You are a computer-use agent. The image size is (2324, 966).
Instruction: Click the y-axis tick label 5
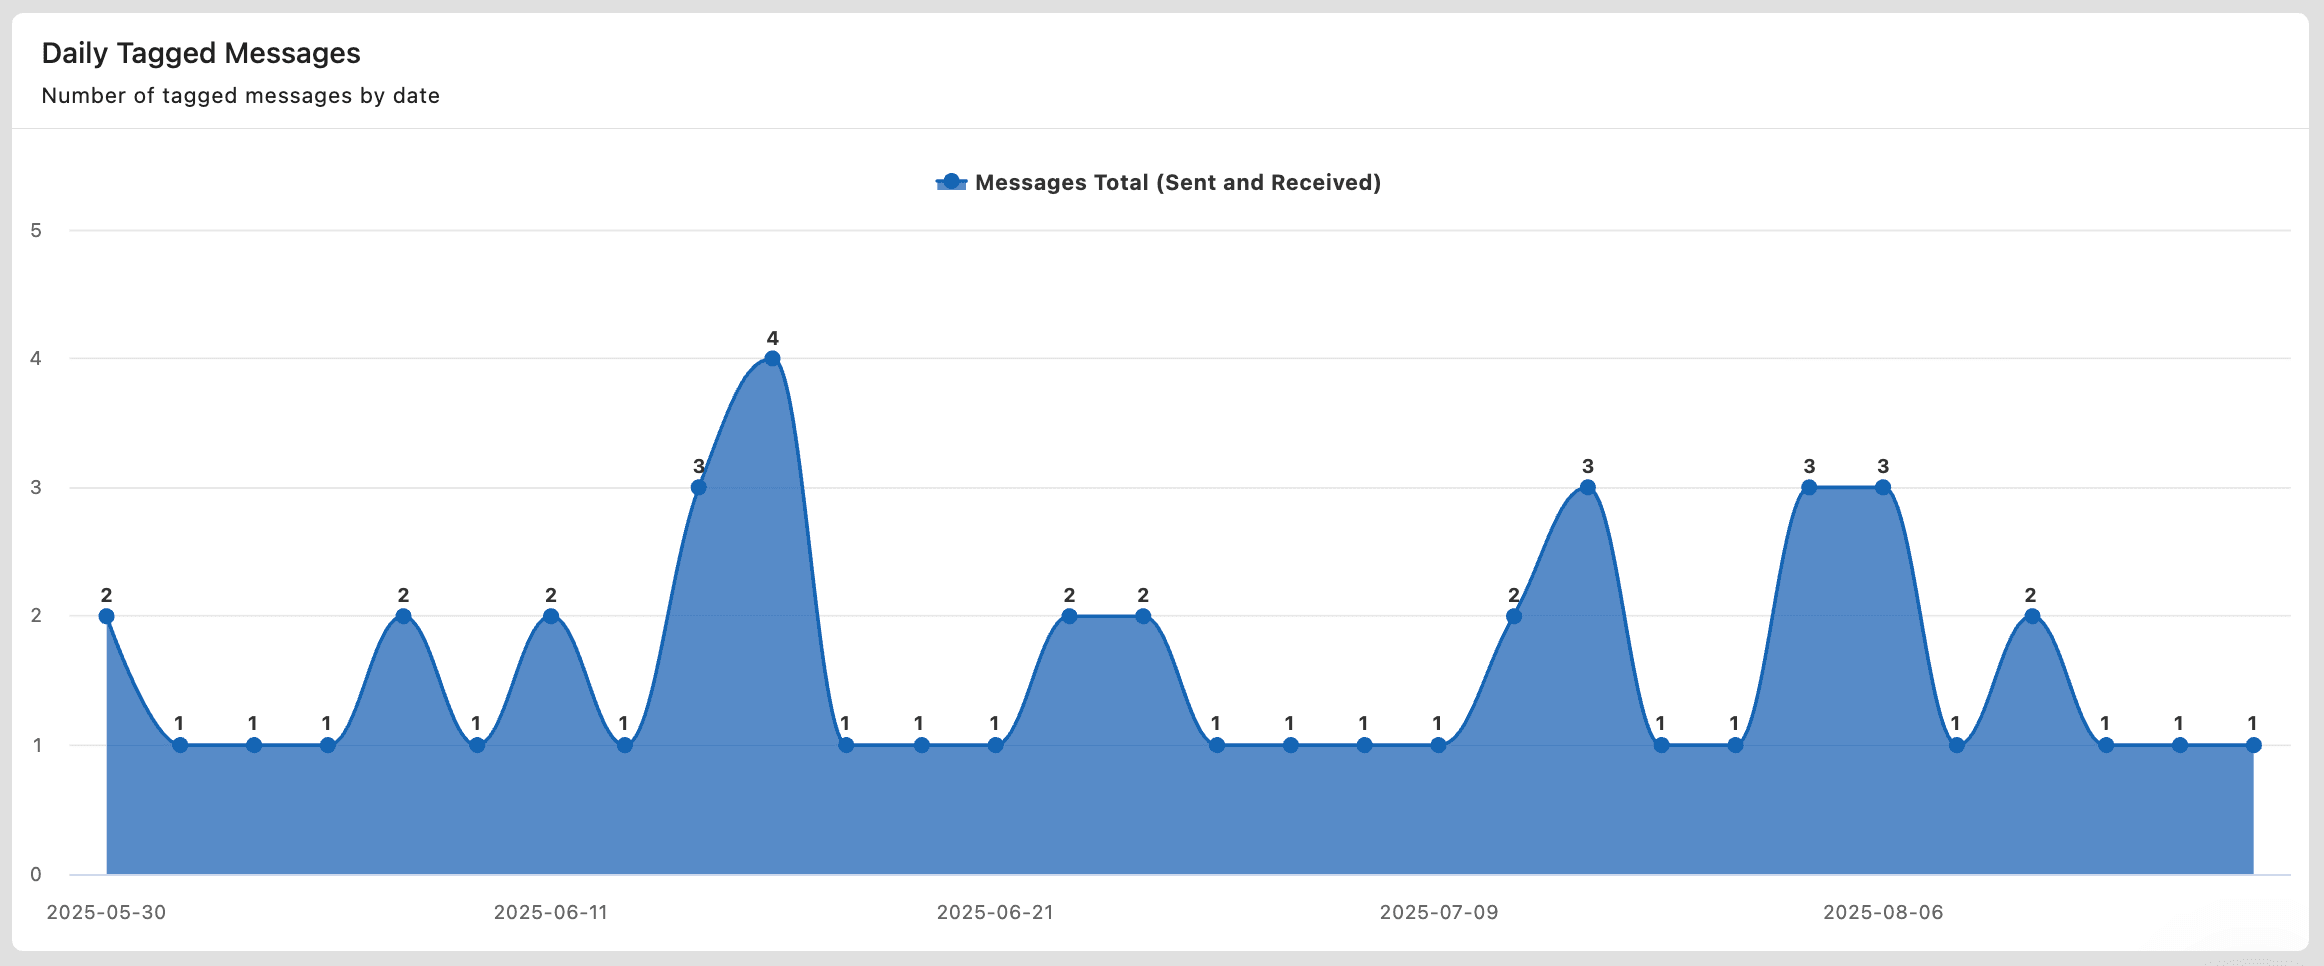click(36, 231)
